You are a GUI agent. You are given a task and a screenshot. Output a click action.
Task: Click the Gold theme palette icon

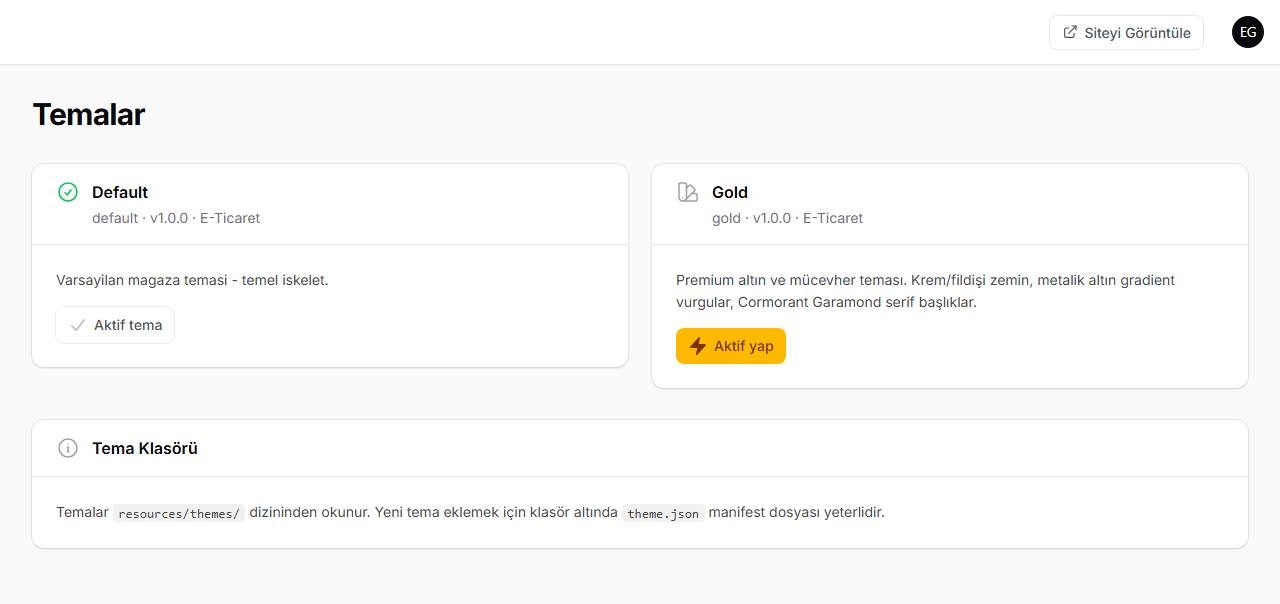tap(688, 192)
